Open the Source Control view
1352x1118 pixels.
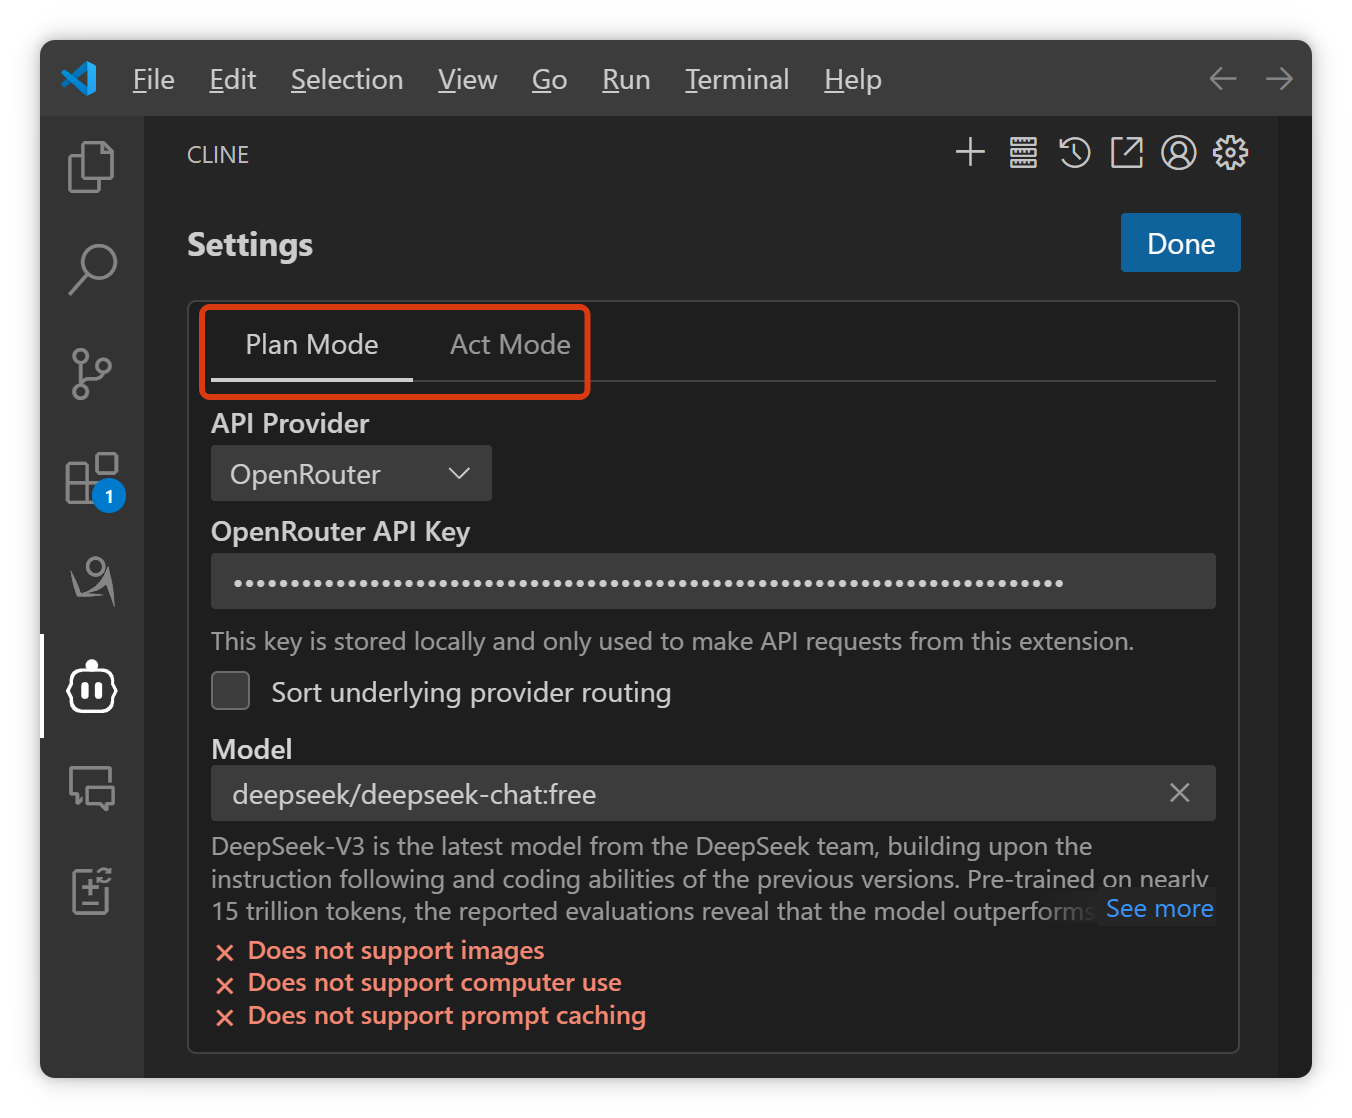coord(91,374)
